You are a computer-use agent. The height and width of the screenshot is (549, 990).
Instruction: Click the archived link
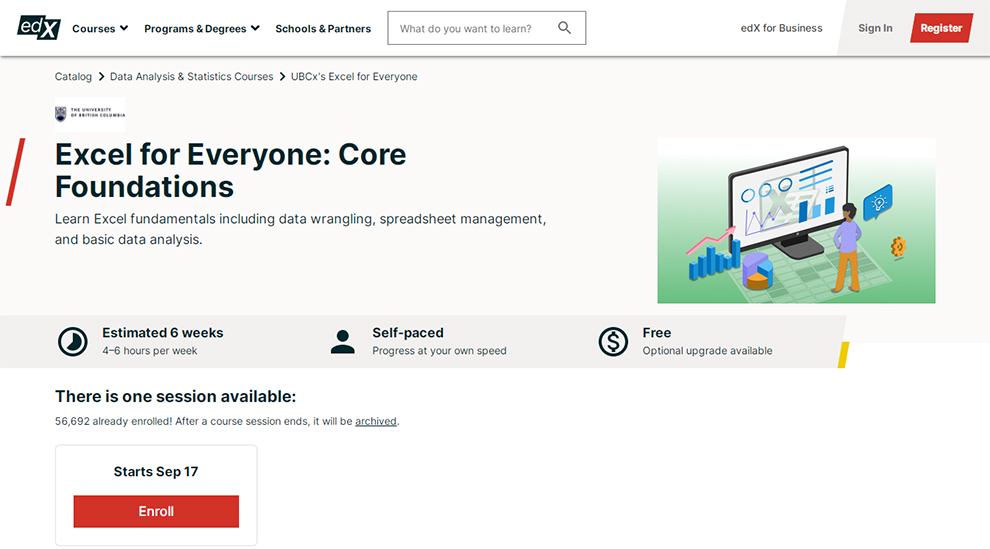(x=376, y=421)
